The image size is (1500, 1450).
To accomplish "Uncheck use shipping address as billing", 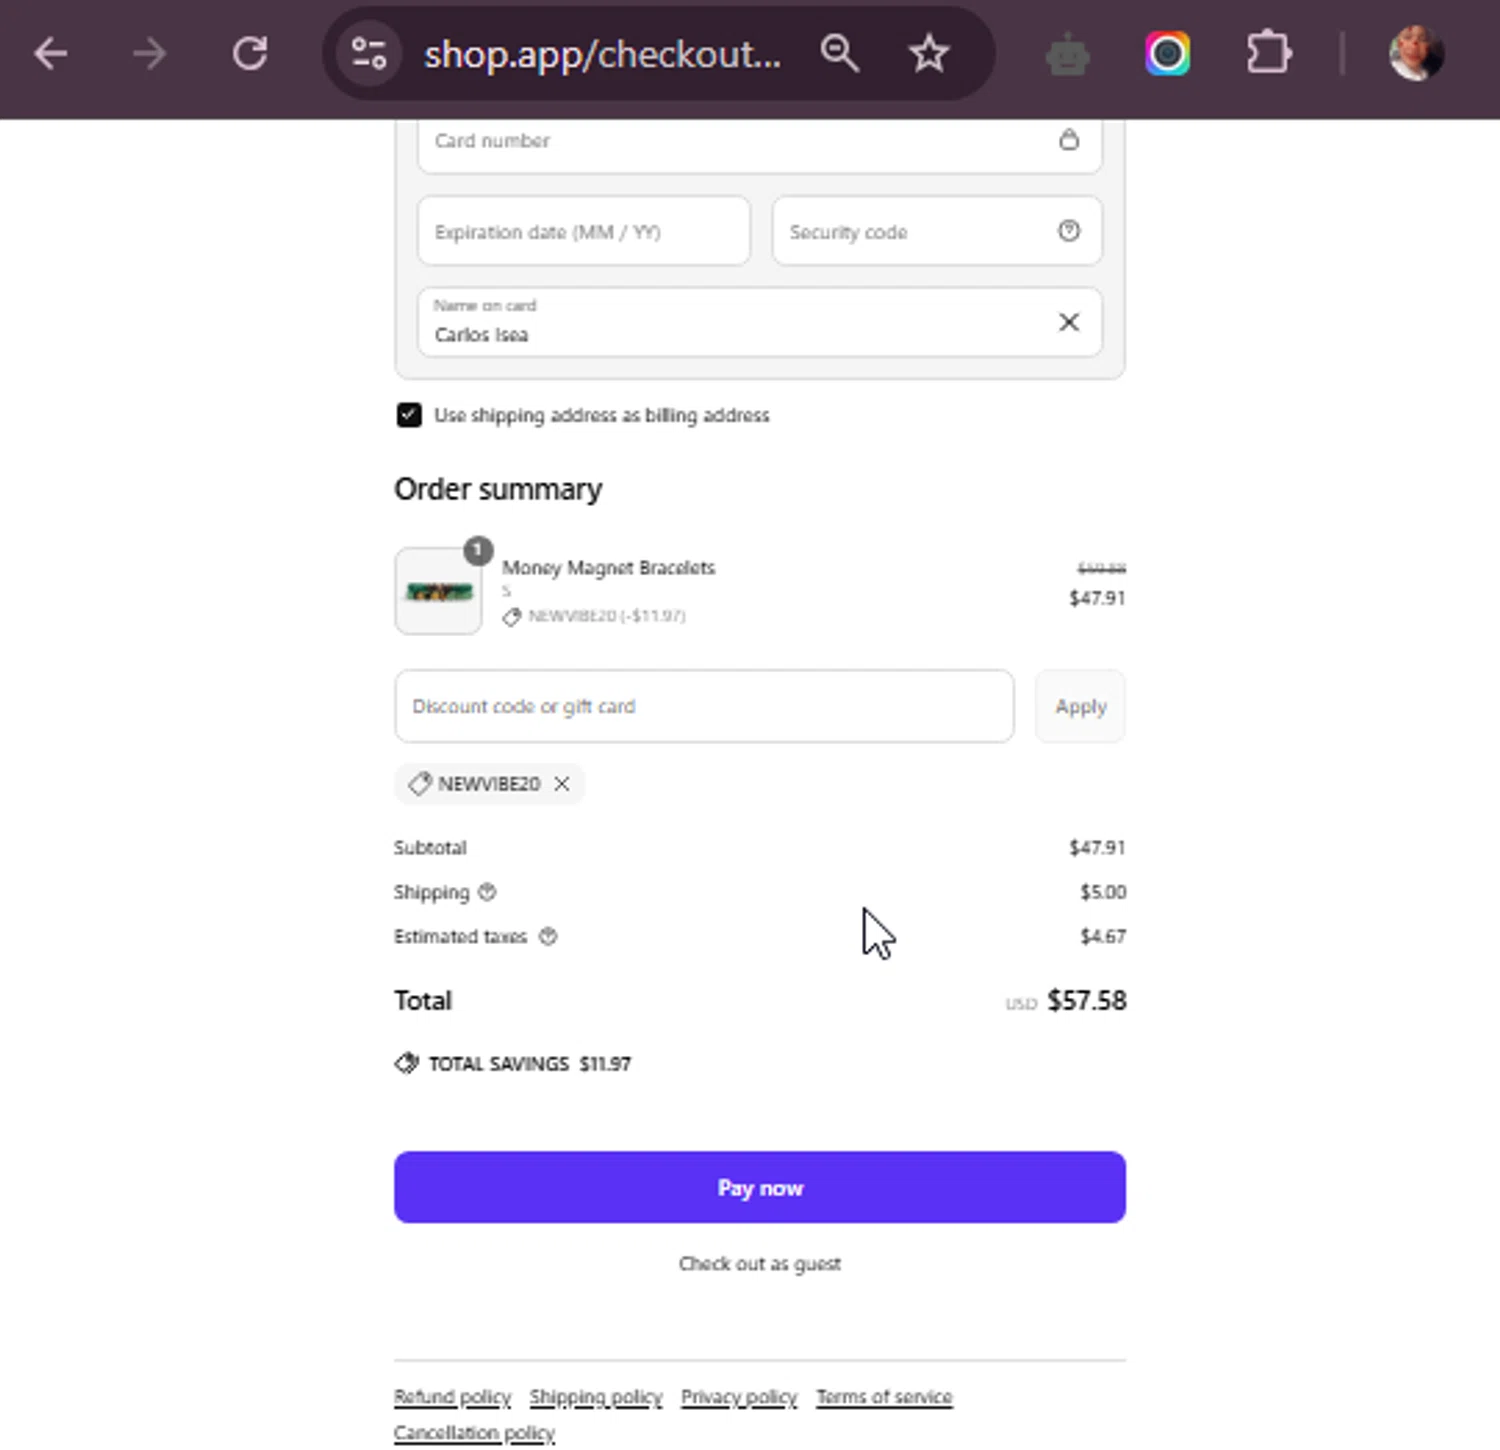I will [409, 415].
